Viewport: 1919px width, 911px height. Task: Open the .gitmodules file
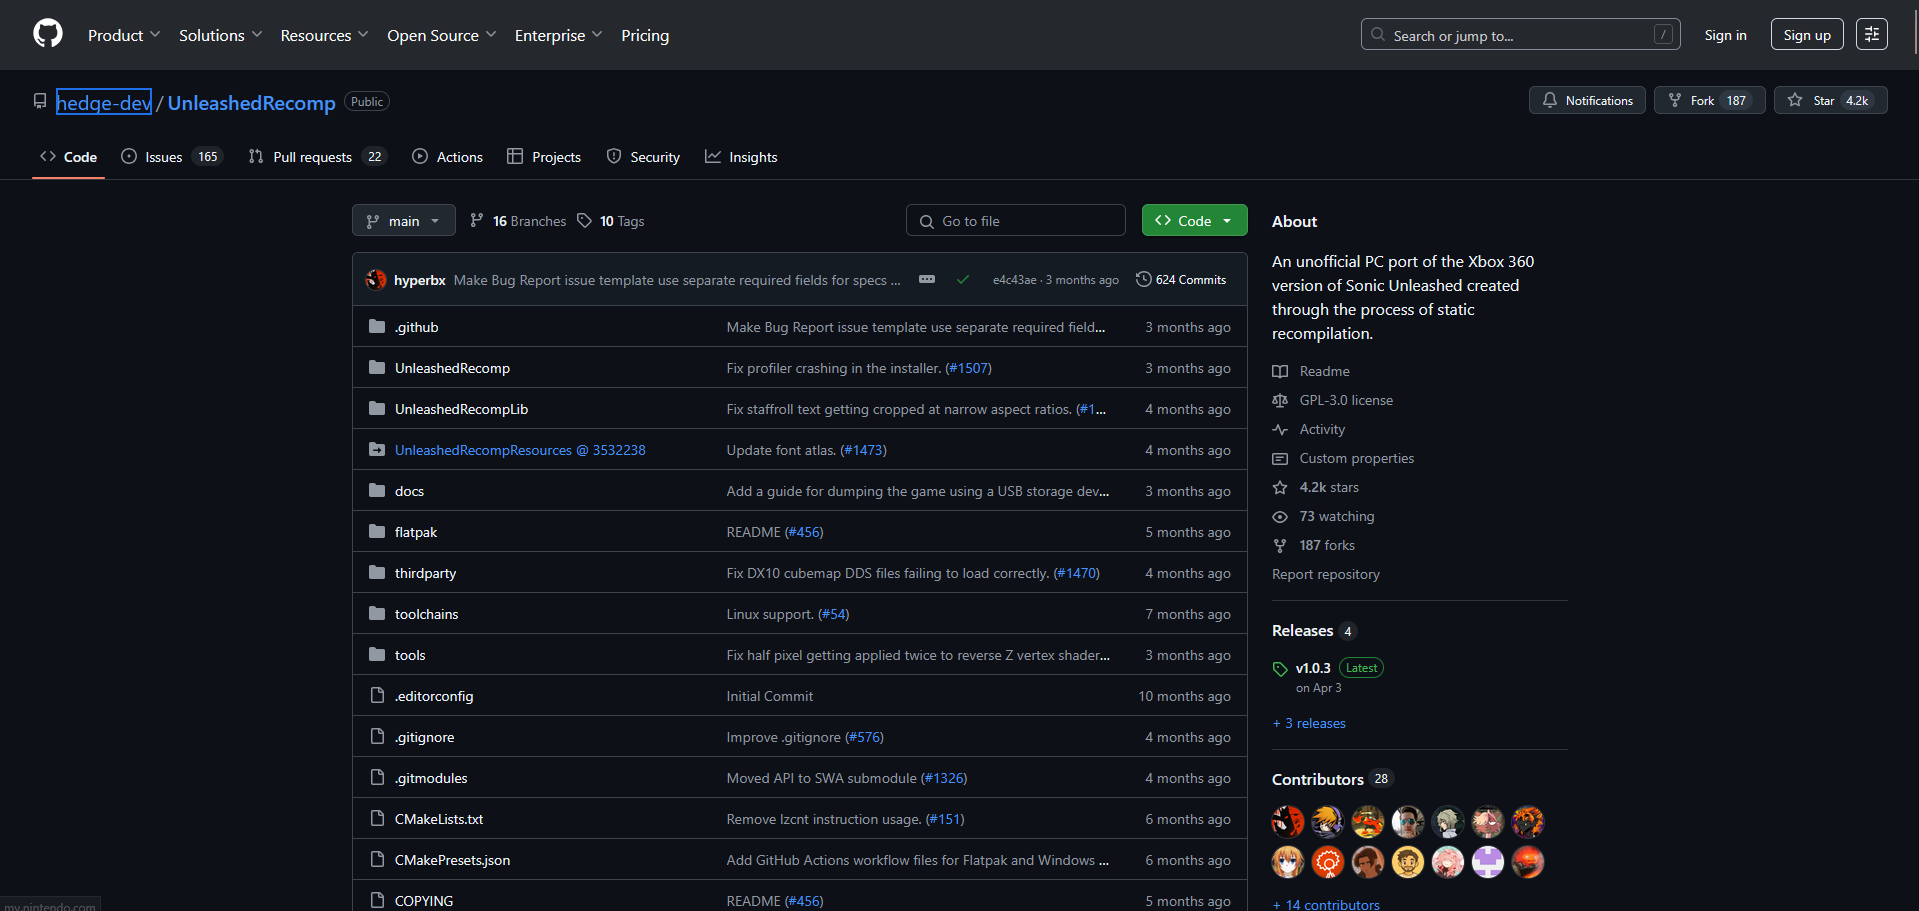click(431, 778)
